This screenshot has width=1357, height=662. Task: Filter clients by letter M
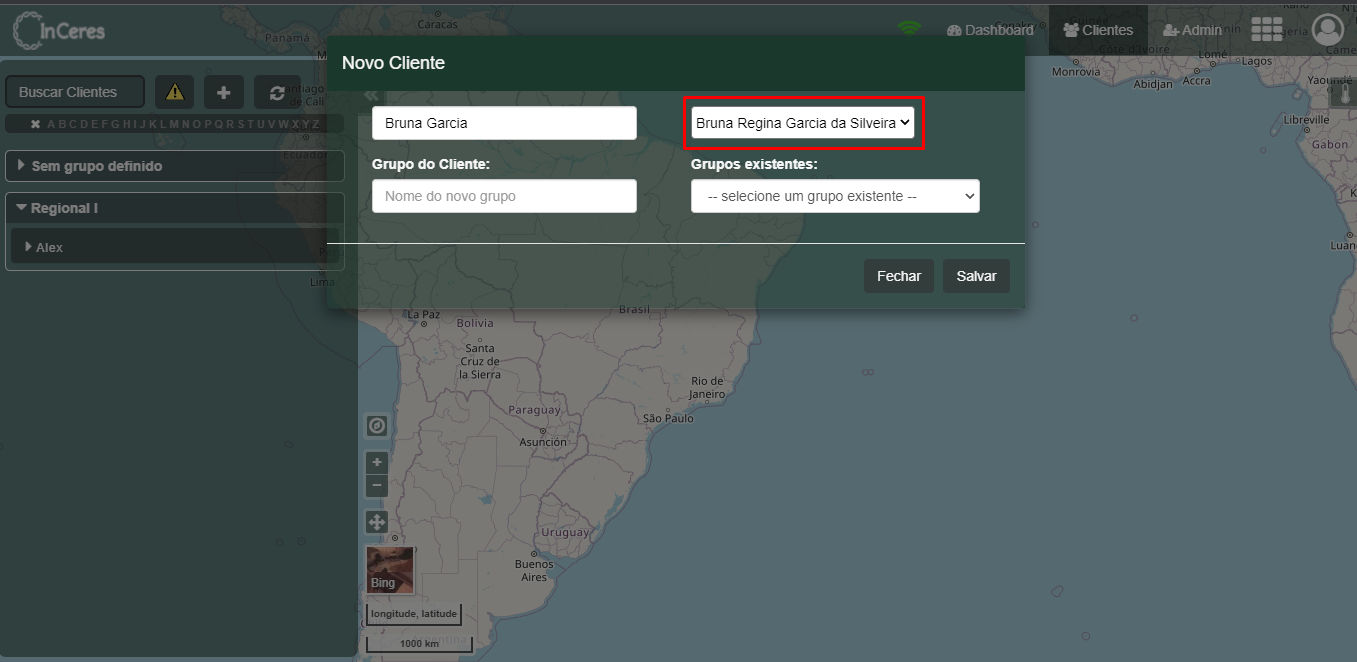174,124
